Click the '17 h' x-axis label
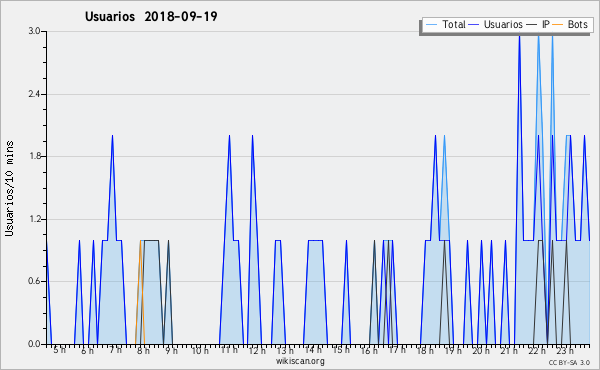 point(397,350)
